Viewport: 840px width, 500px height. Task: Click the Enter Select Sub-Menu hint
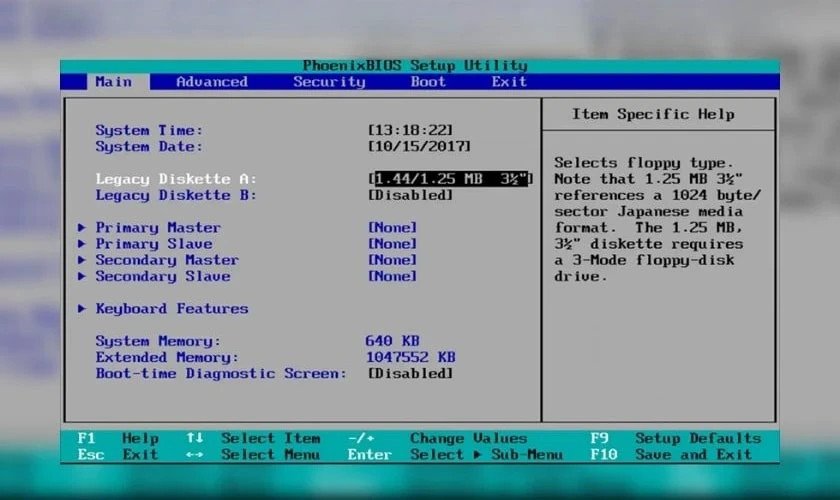tap(455, 455)
